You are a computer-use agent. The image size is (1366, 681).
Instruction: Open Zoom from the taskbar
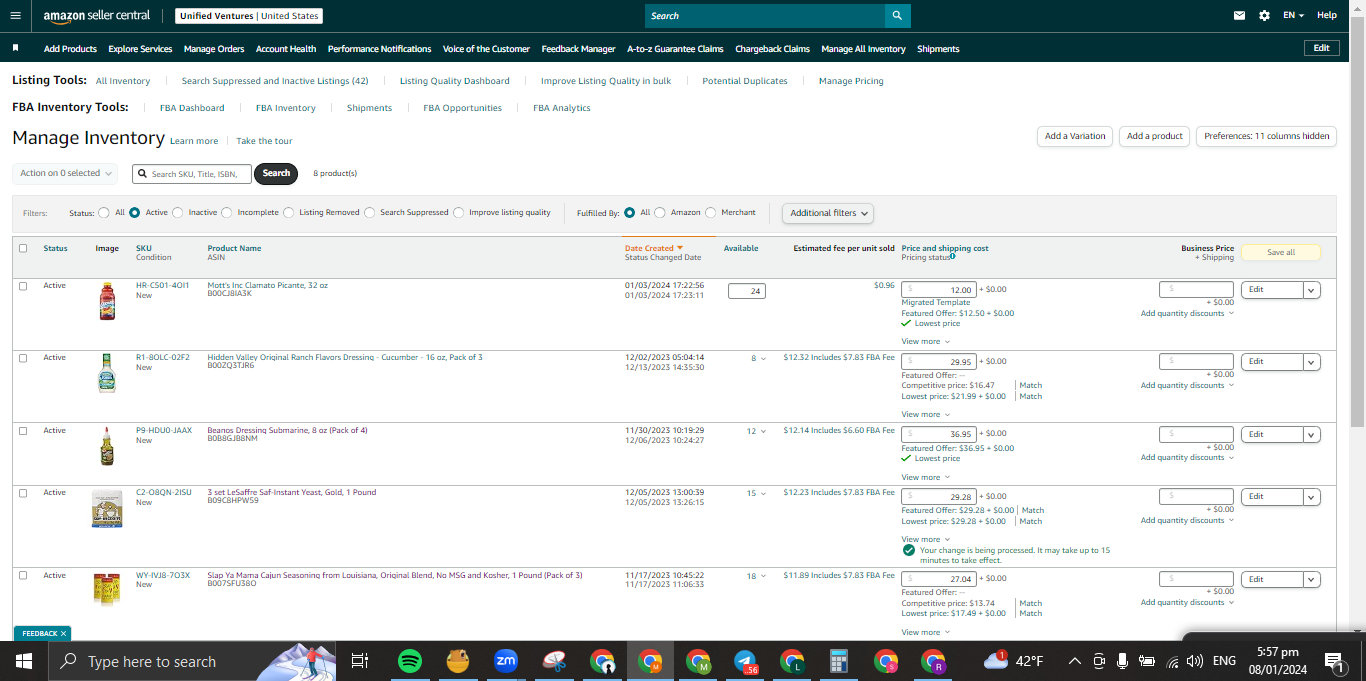505,661
